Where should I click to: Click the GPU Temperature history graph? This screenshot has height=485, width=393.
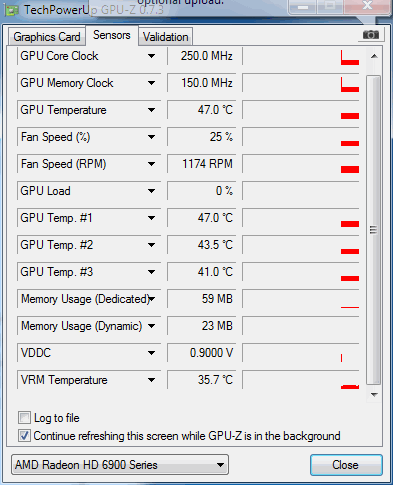pyautogui.click(x=301, y=110)
